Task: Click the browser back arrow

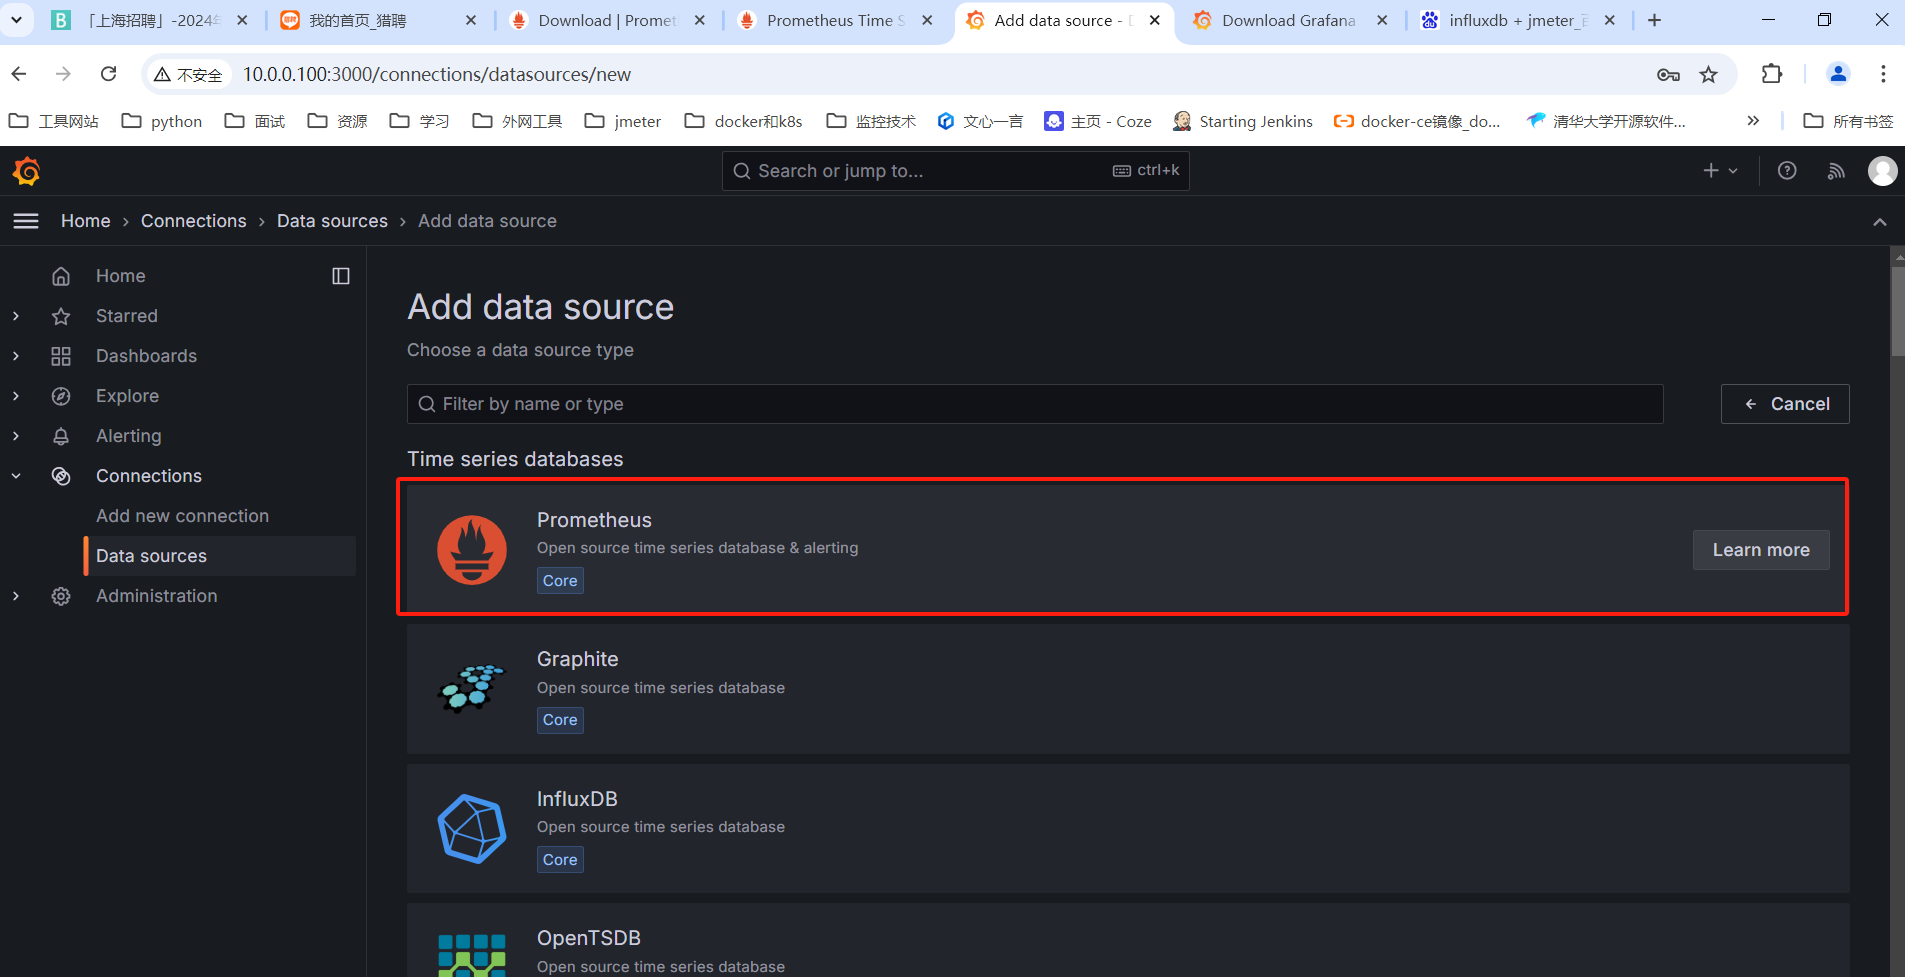Action: [19, 74]
